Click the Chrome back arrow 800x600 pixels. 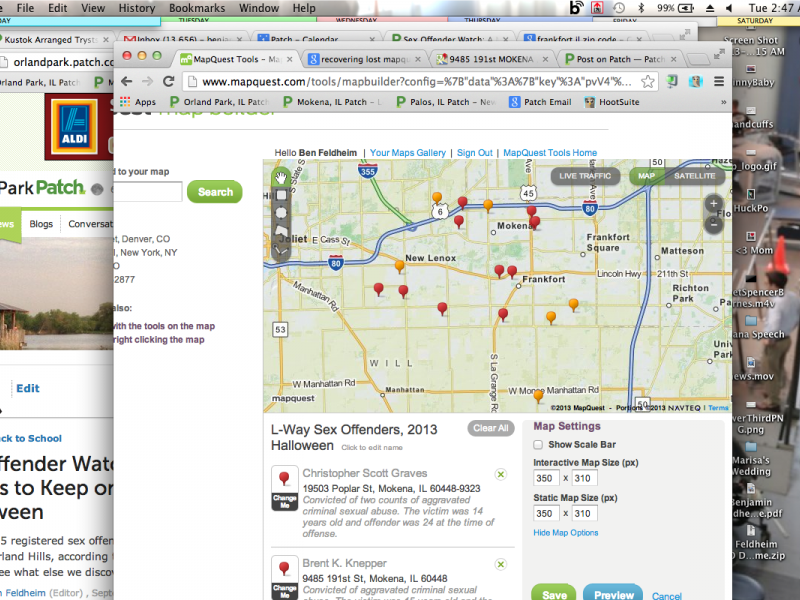[x=127, y=82]
